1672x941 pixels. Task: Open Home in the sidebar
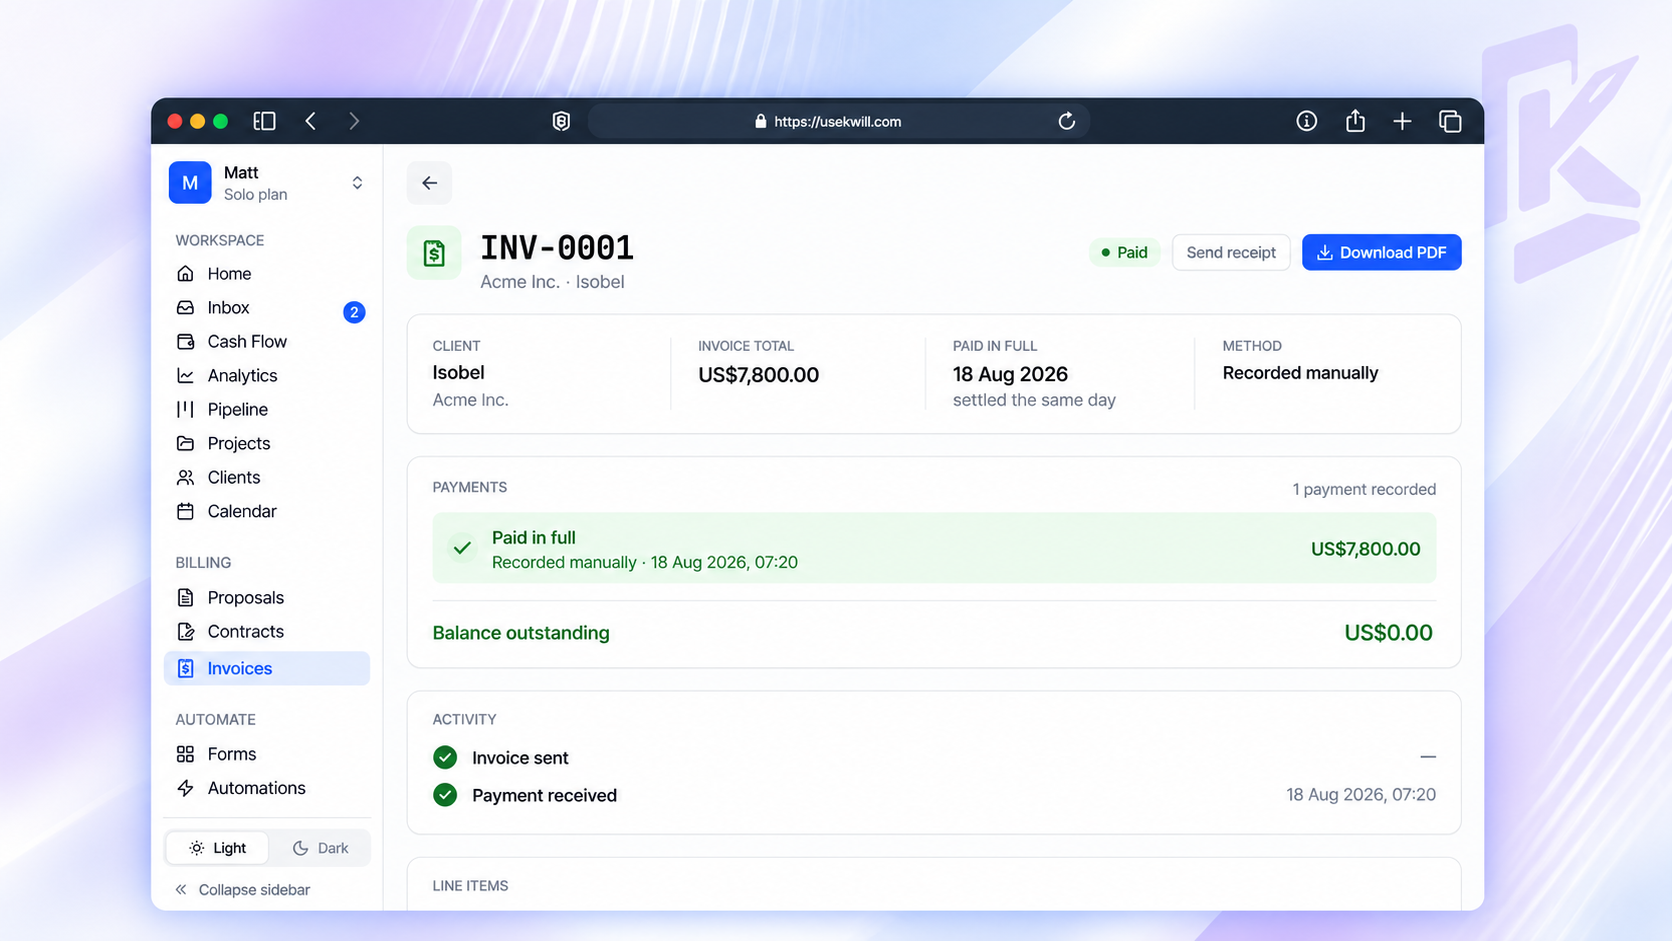tap(267, 274)
